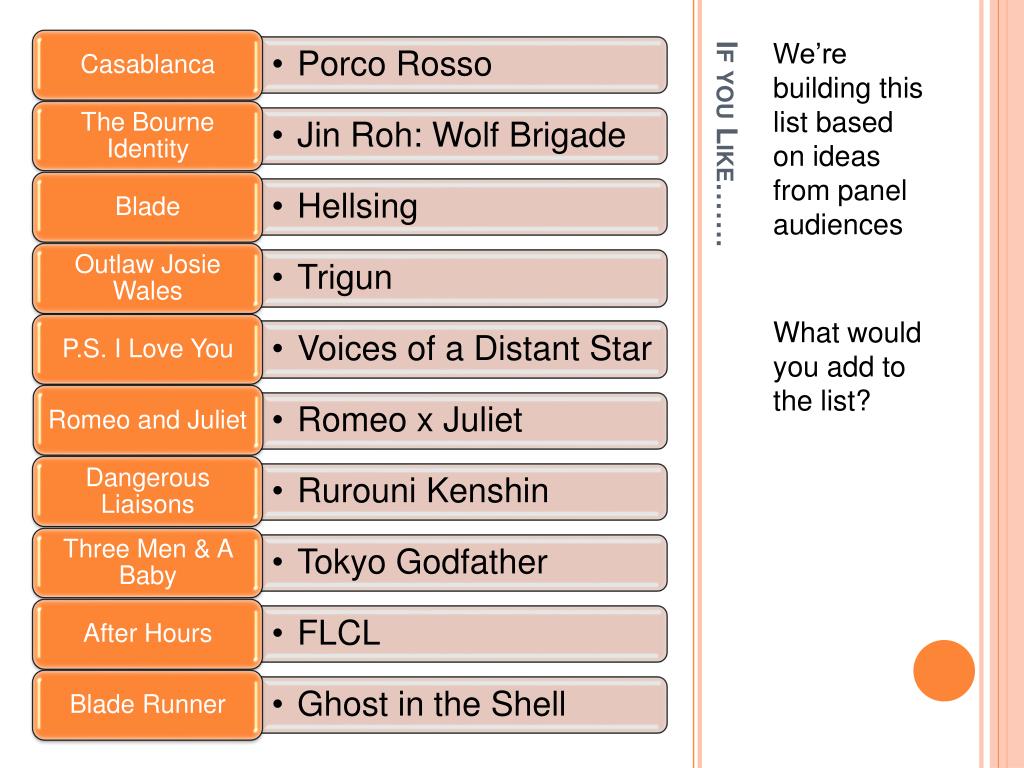Select the Outlaw Josie Wales box

click(x=148, y=278)
